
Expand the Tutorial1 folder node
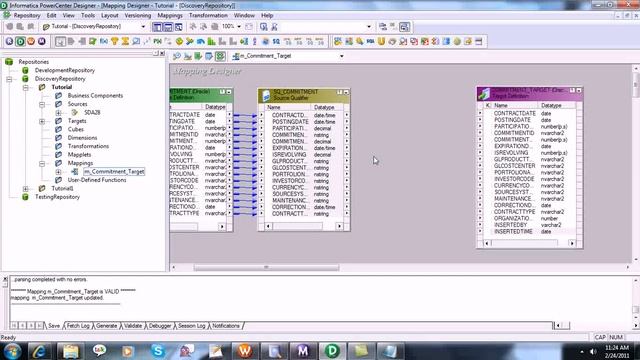point(26,189)
